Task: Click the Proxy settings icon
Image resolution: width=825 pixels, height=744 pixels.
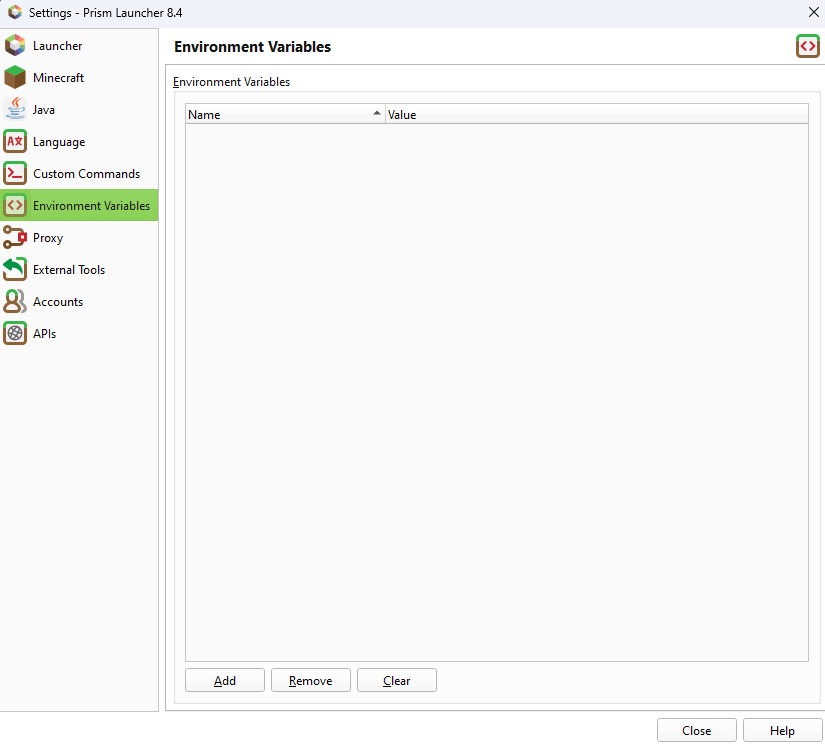Action: click(x=16, y=237)
